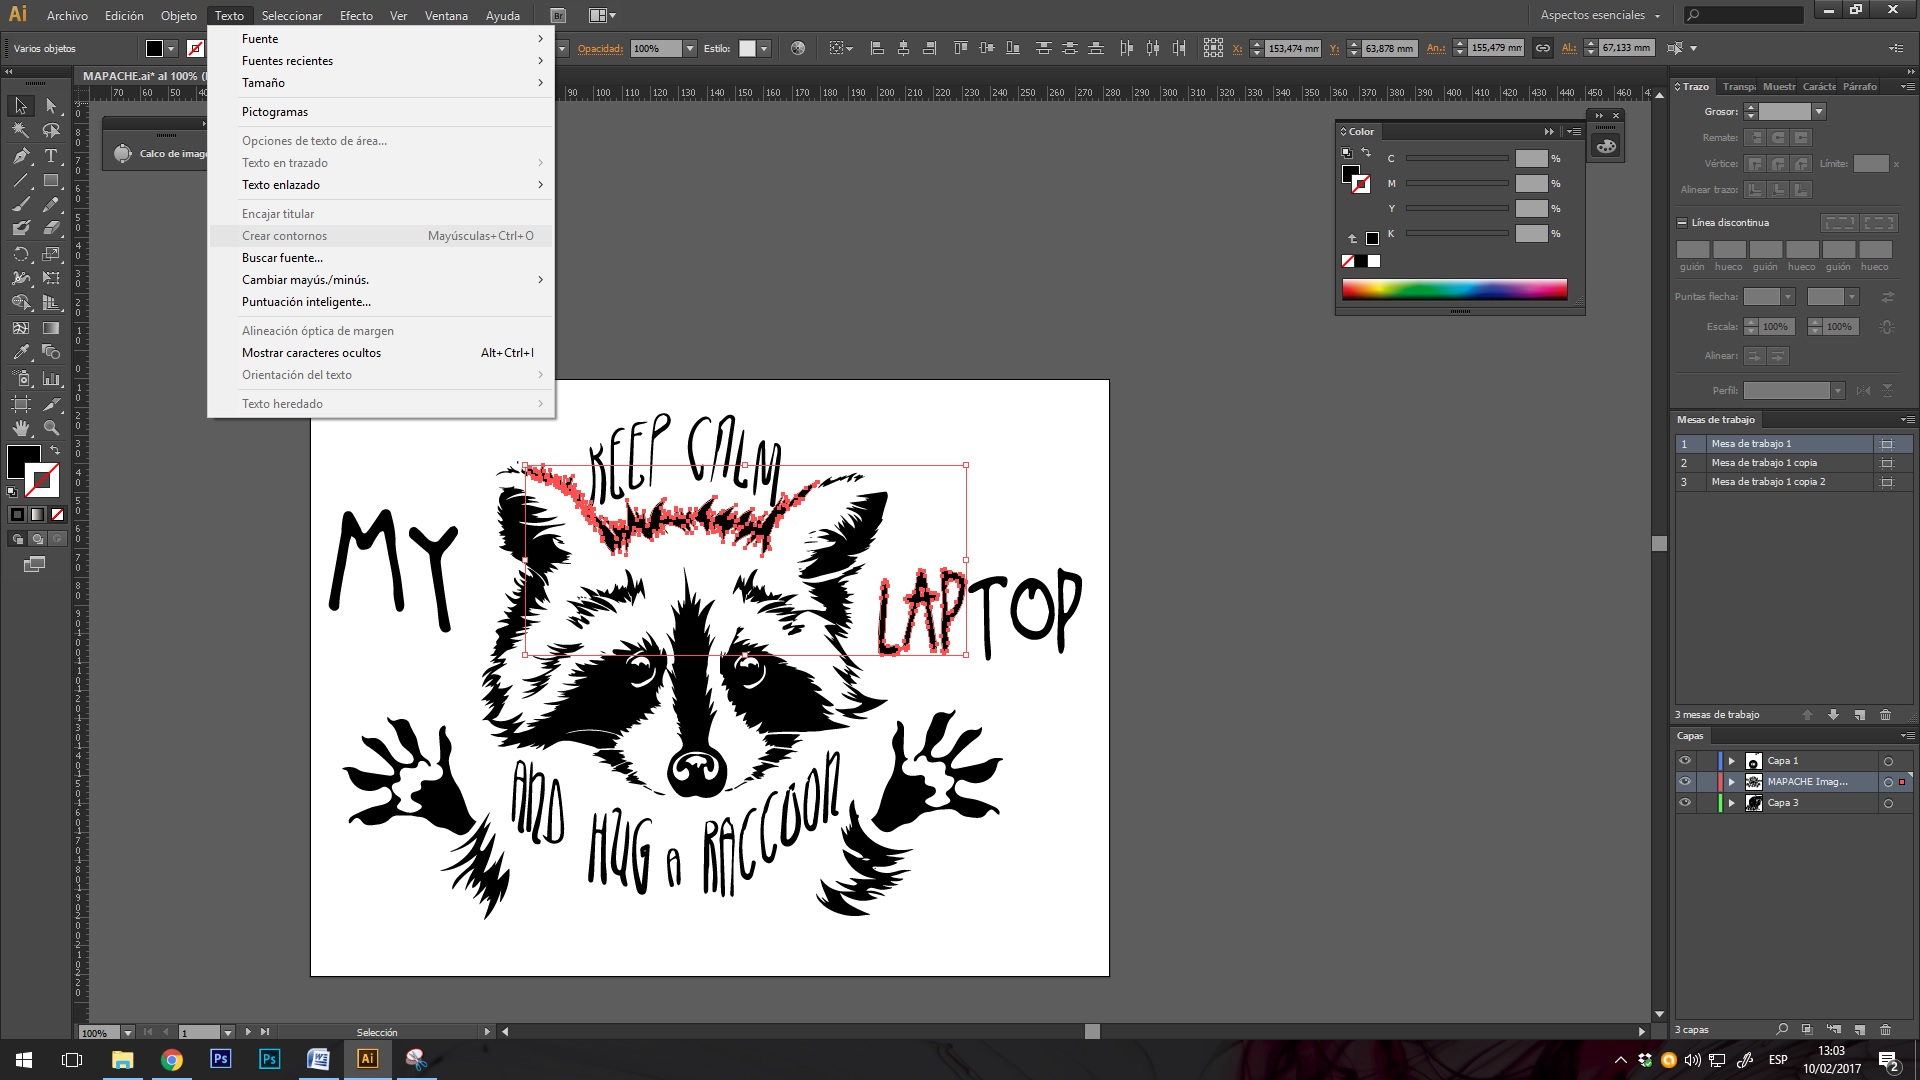Select the Eraser tool

tap(51, 229)
